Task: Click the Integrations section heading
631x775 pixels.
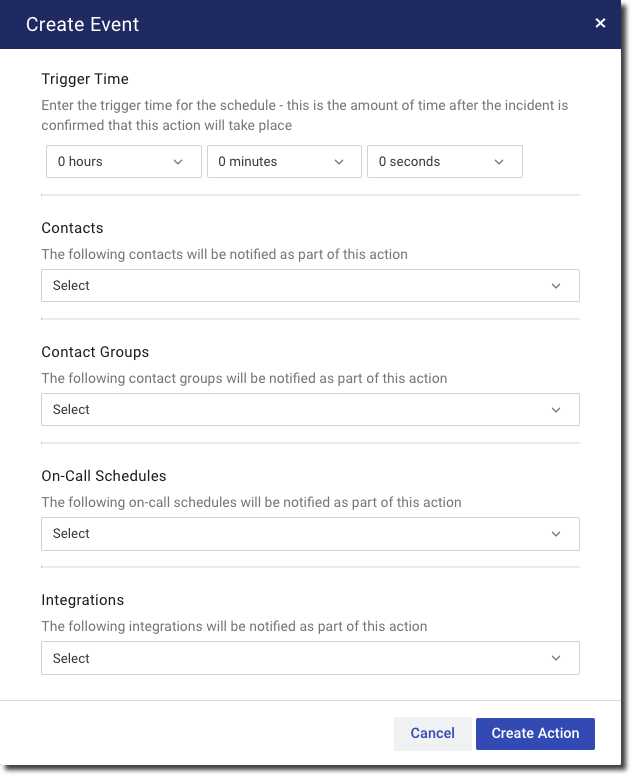Action: tap(83, 600)
